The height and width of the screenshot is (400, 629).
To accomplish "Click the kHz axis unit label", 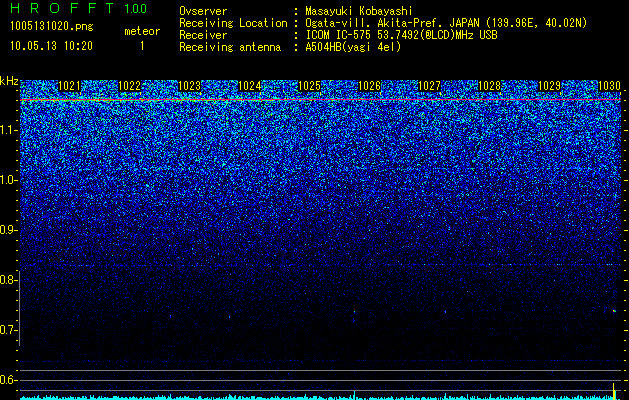I will click(x=9, y=81).
